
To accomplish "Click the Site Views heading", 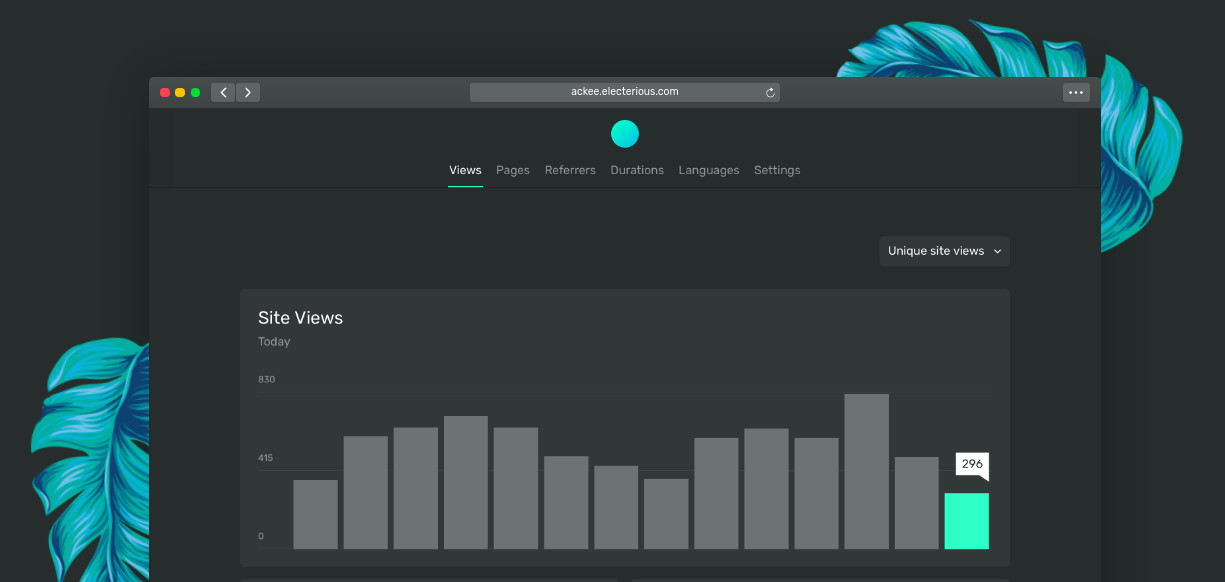I will (300, 318).
